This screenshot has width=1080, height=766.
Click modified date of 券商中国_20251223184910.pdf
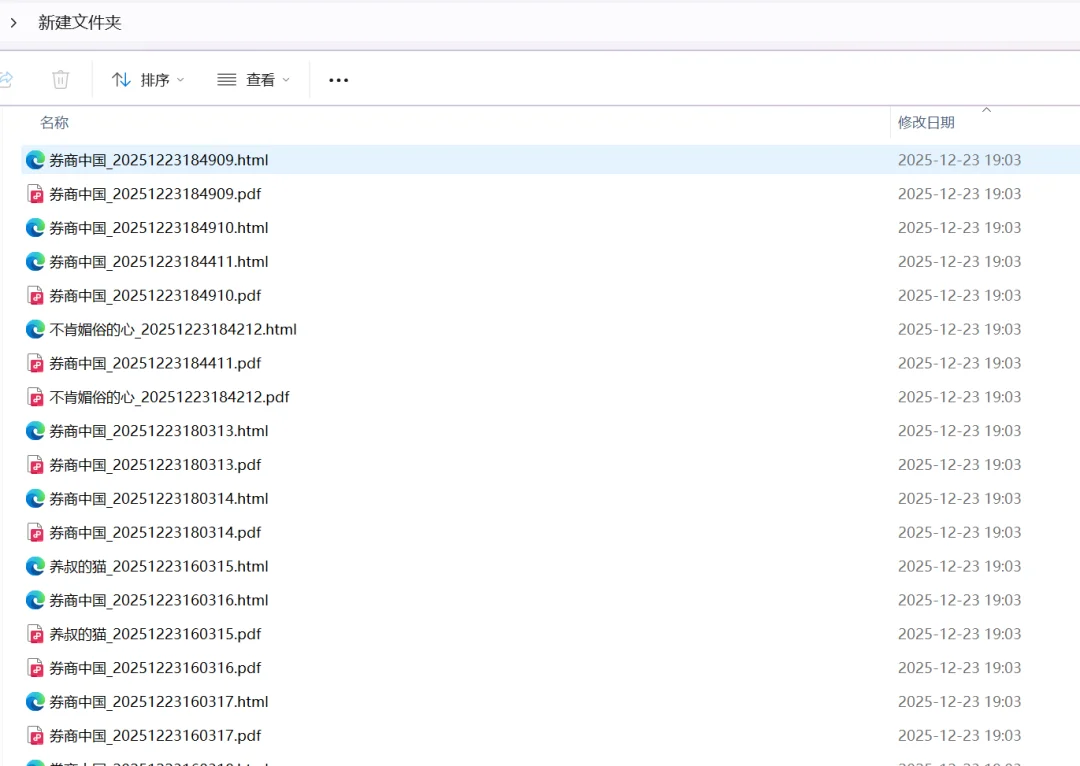(959, 296)
